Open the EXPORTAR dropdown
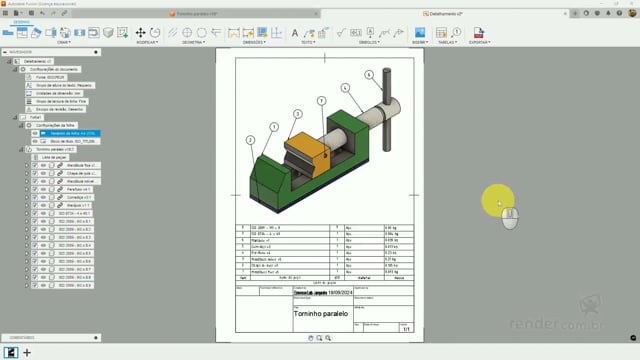The height and width of the screenshot is (360, 640). coord(480,42)
